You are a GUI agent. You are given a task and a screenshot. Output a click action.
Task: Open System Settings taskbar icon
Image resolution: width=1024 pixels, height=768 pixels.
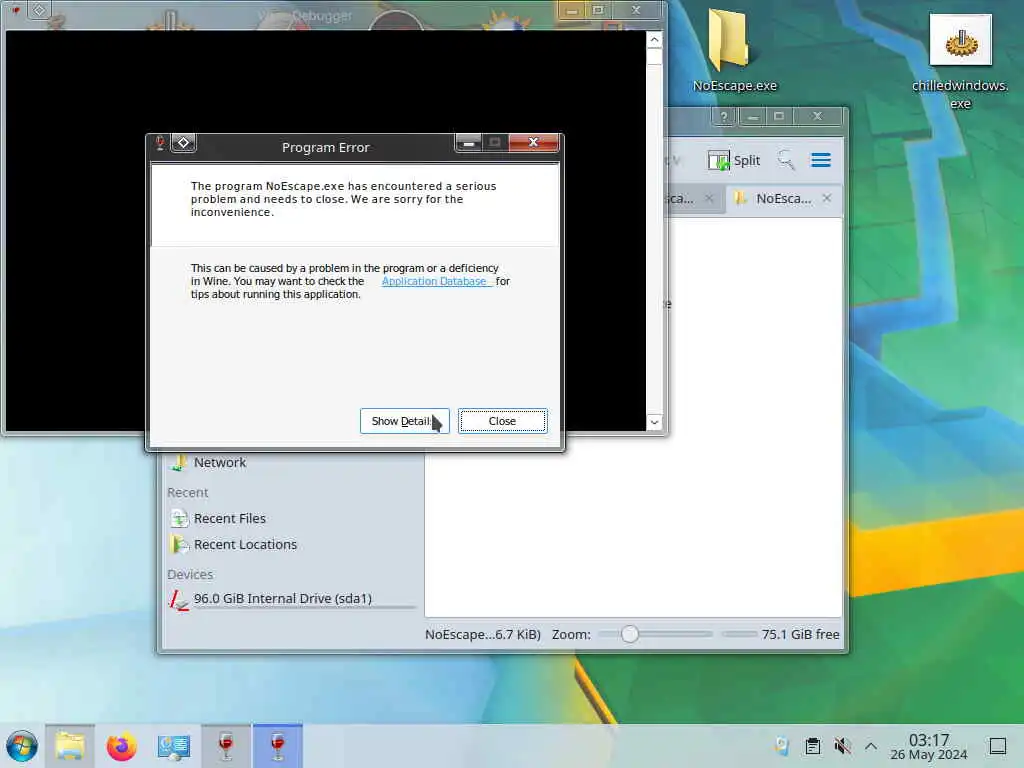tap(173, 746)
